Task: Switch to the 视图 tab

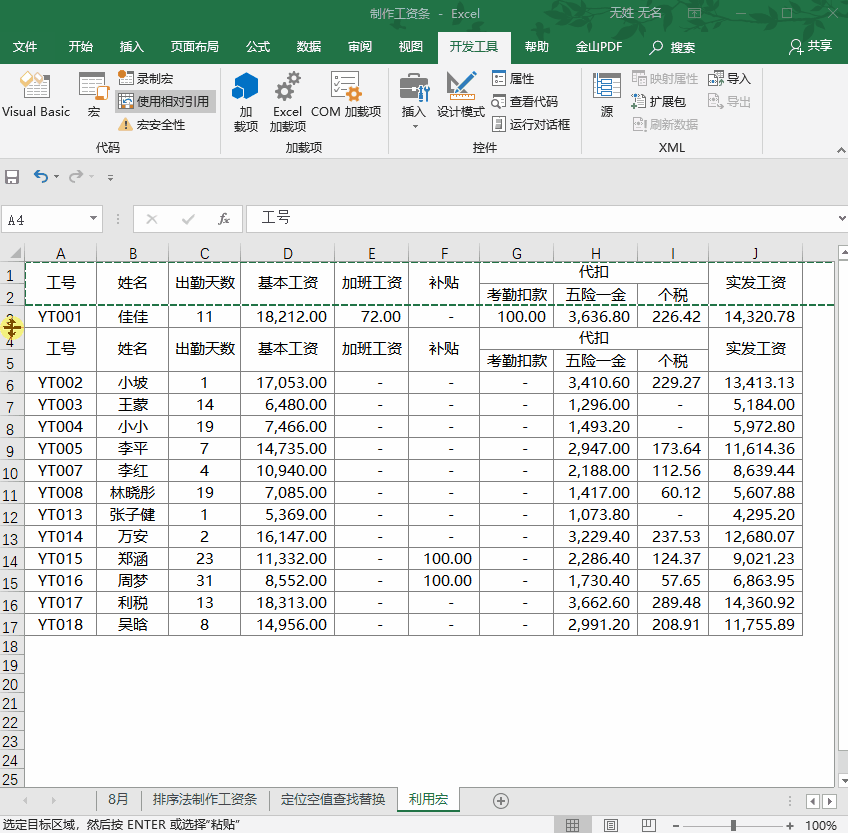Action: point(410,47)
